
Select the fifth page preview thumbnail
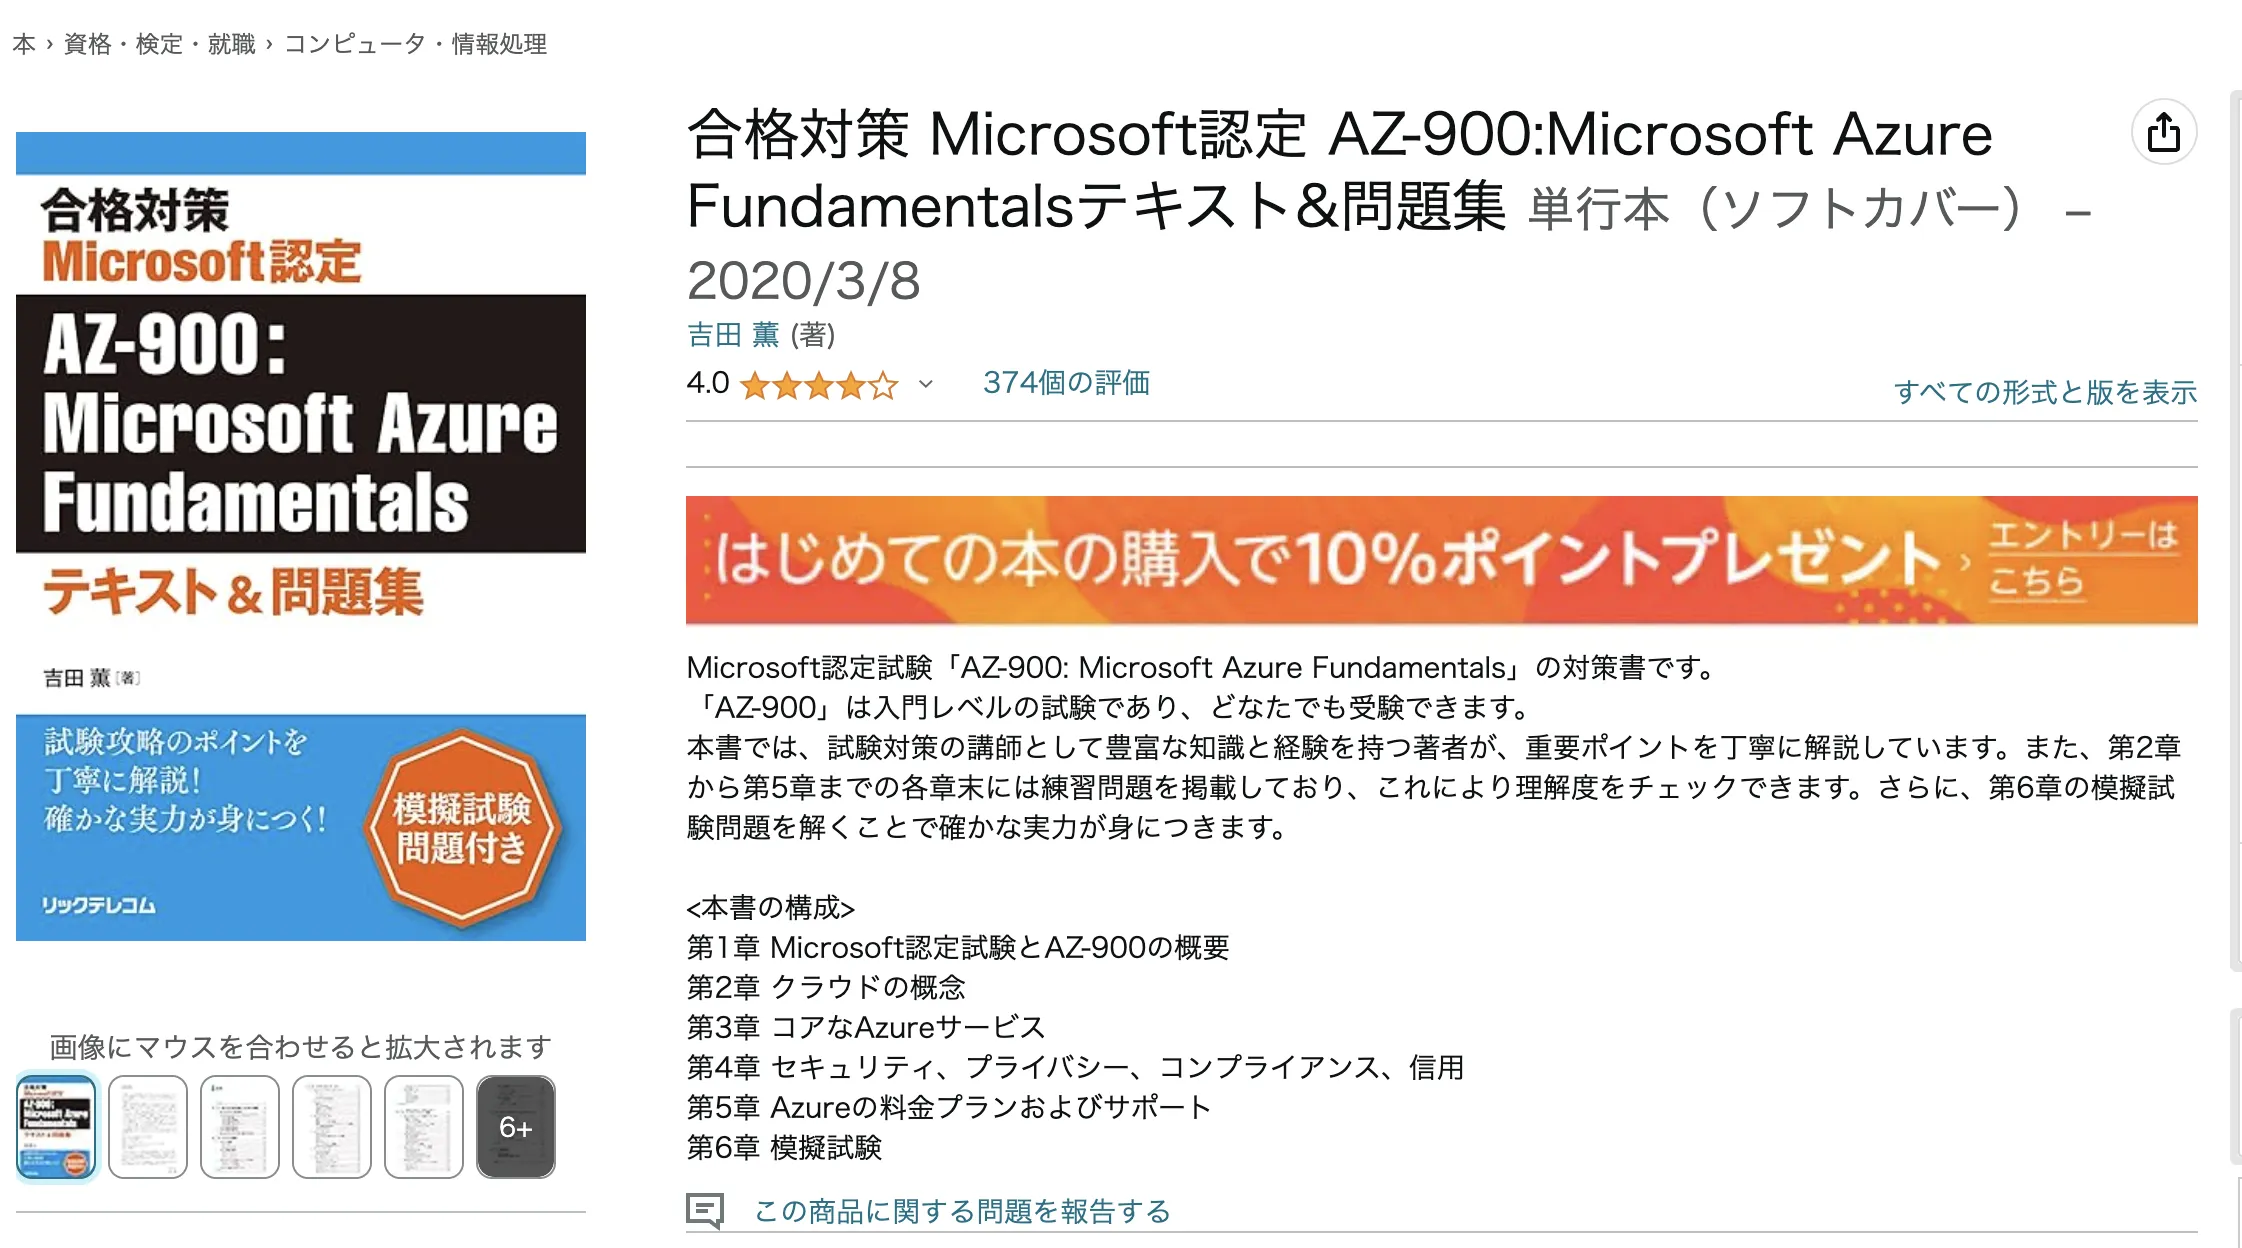[424, 1127]
